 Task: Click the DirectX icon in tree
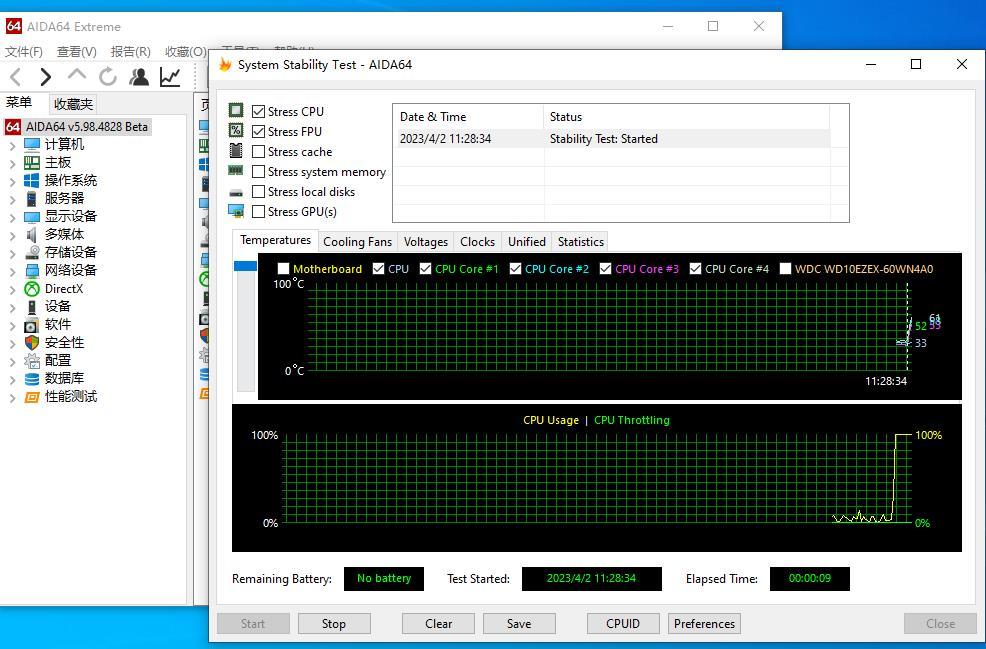pos(32,289)
